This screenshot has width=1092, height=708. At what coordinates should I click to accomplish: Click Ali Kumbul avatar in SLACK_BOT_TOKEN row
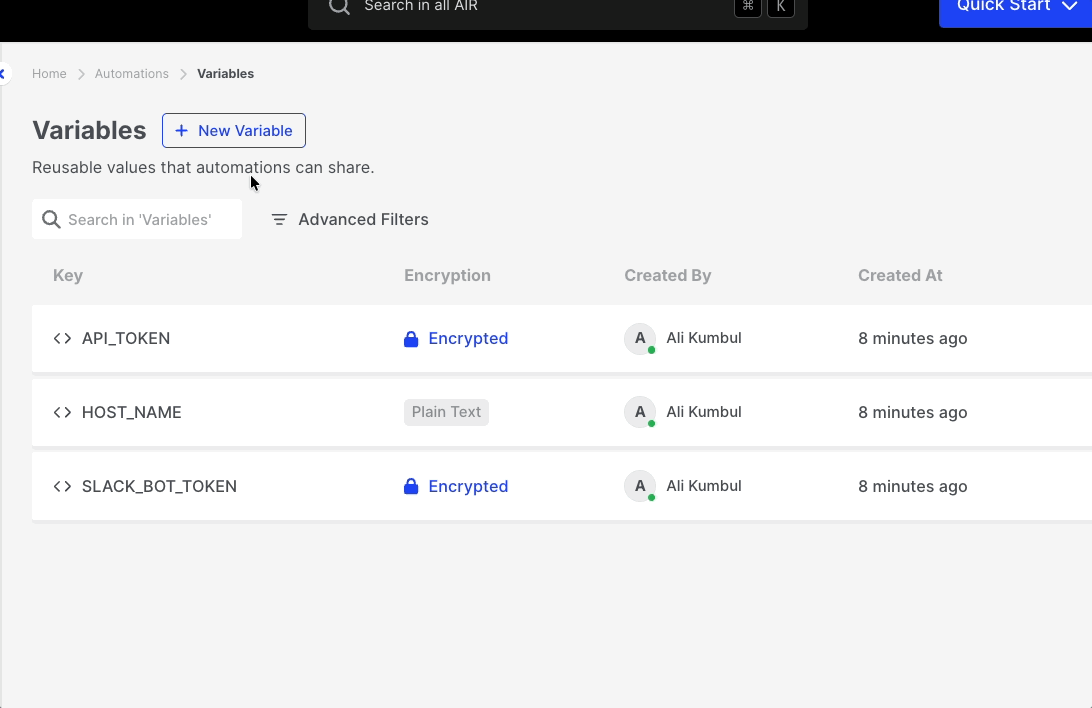click(640, 486)
